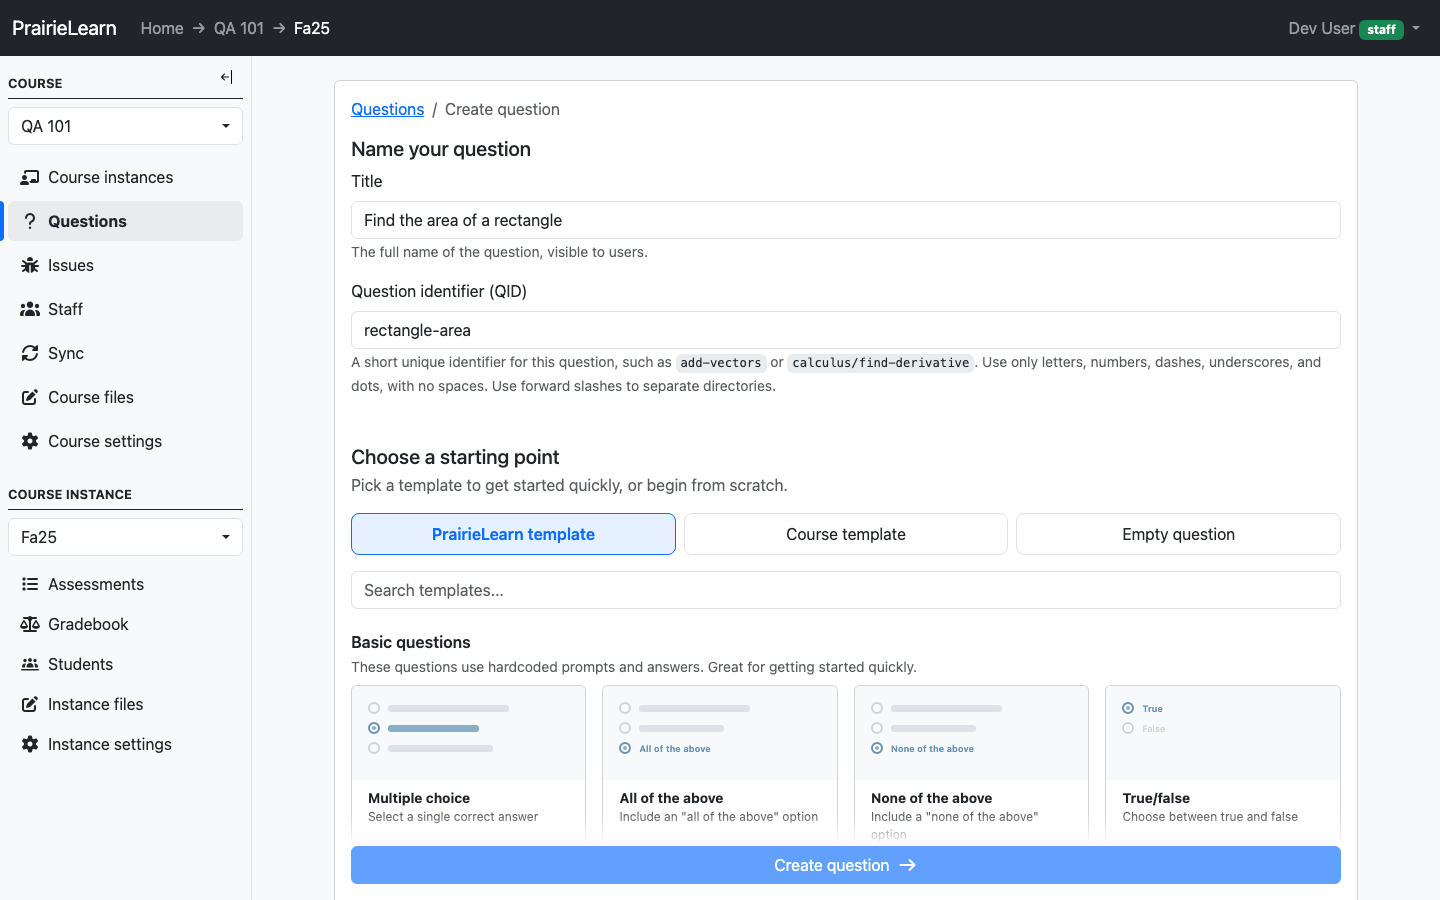Click the Gradebook scale icon
This screenshot has width=1440, height=900.
[x=30, y=624]
